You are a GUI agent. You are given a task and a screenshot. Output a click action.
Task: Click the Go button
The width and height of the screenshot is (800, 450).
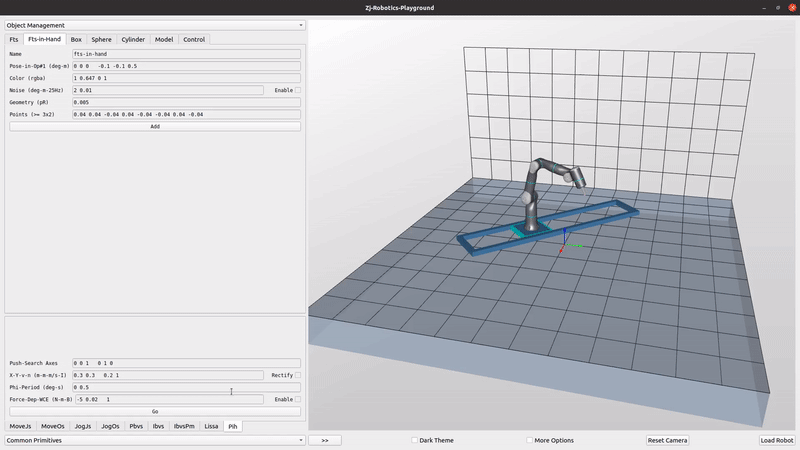154,411
